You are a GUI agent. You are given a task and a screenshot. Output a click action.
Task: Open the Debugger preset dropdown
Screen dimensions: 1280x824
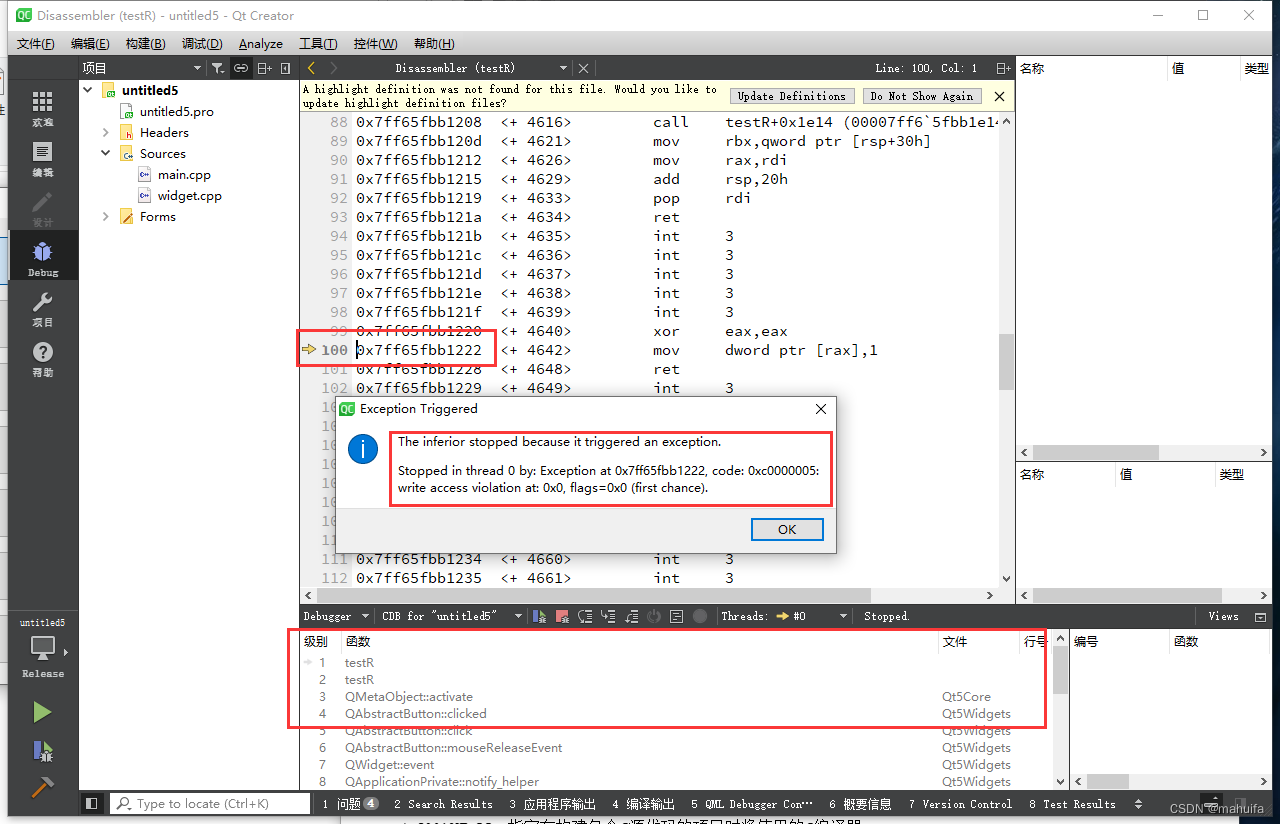[337, 616]
